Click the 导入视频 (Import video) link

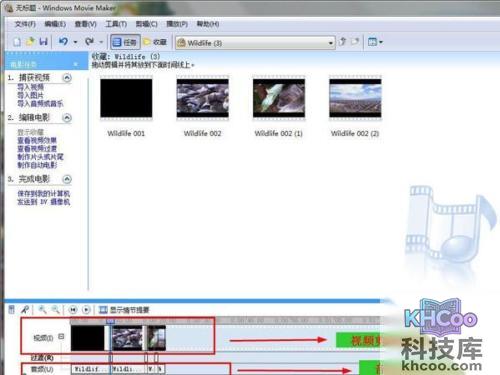[x=30, y=87]
